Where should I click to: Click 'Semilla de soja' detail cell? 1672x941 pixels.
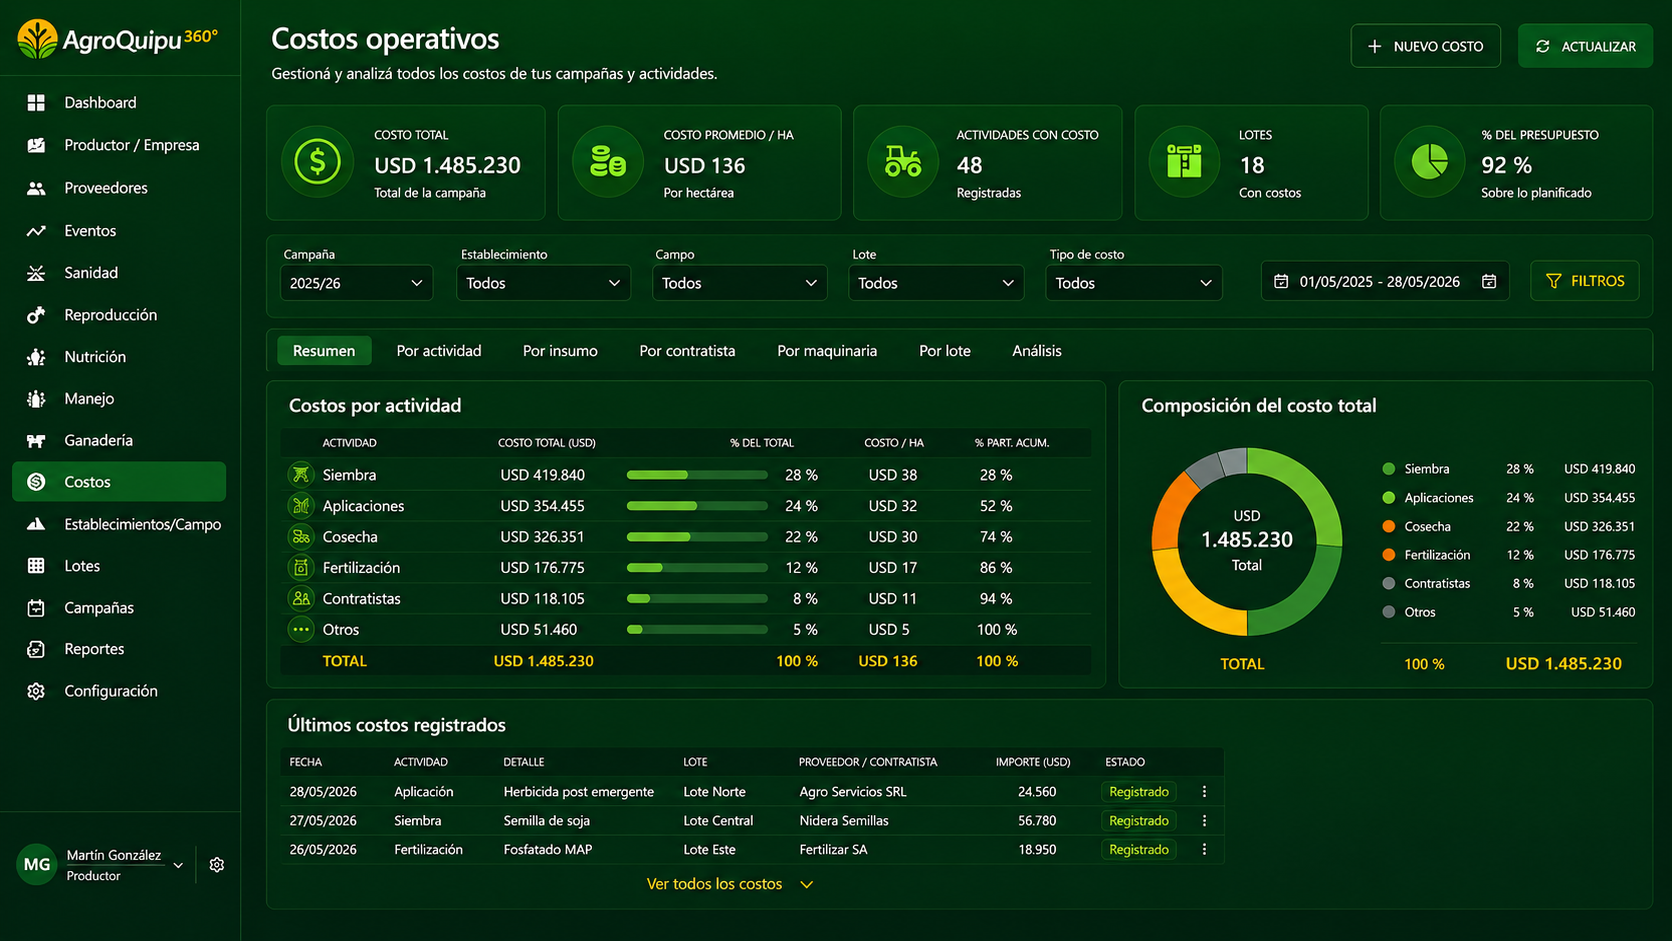tap(547, 821)
